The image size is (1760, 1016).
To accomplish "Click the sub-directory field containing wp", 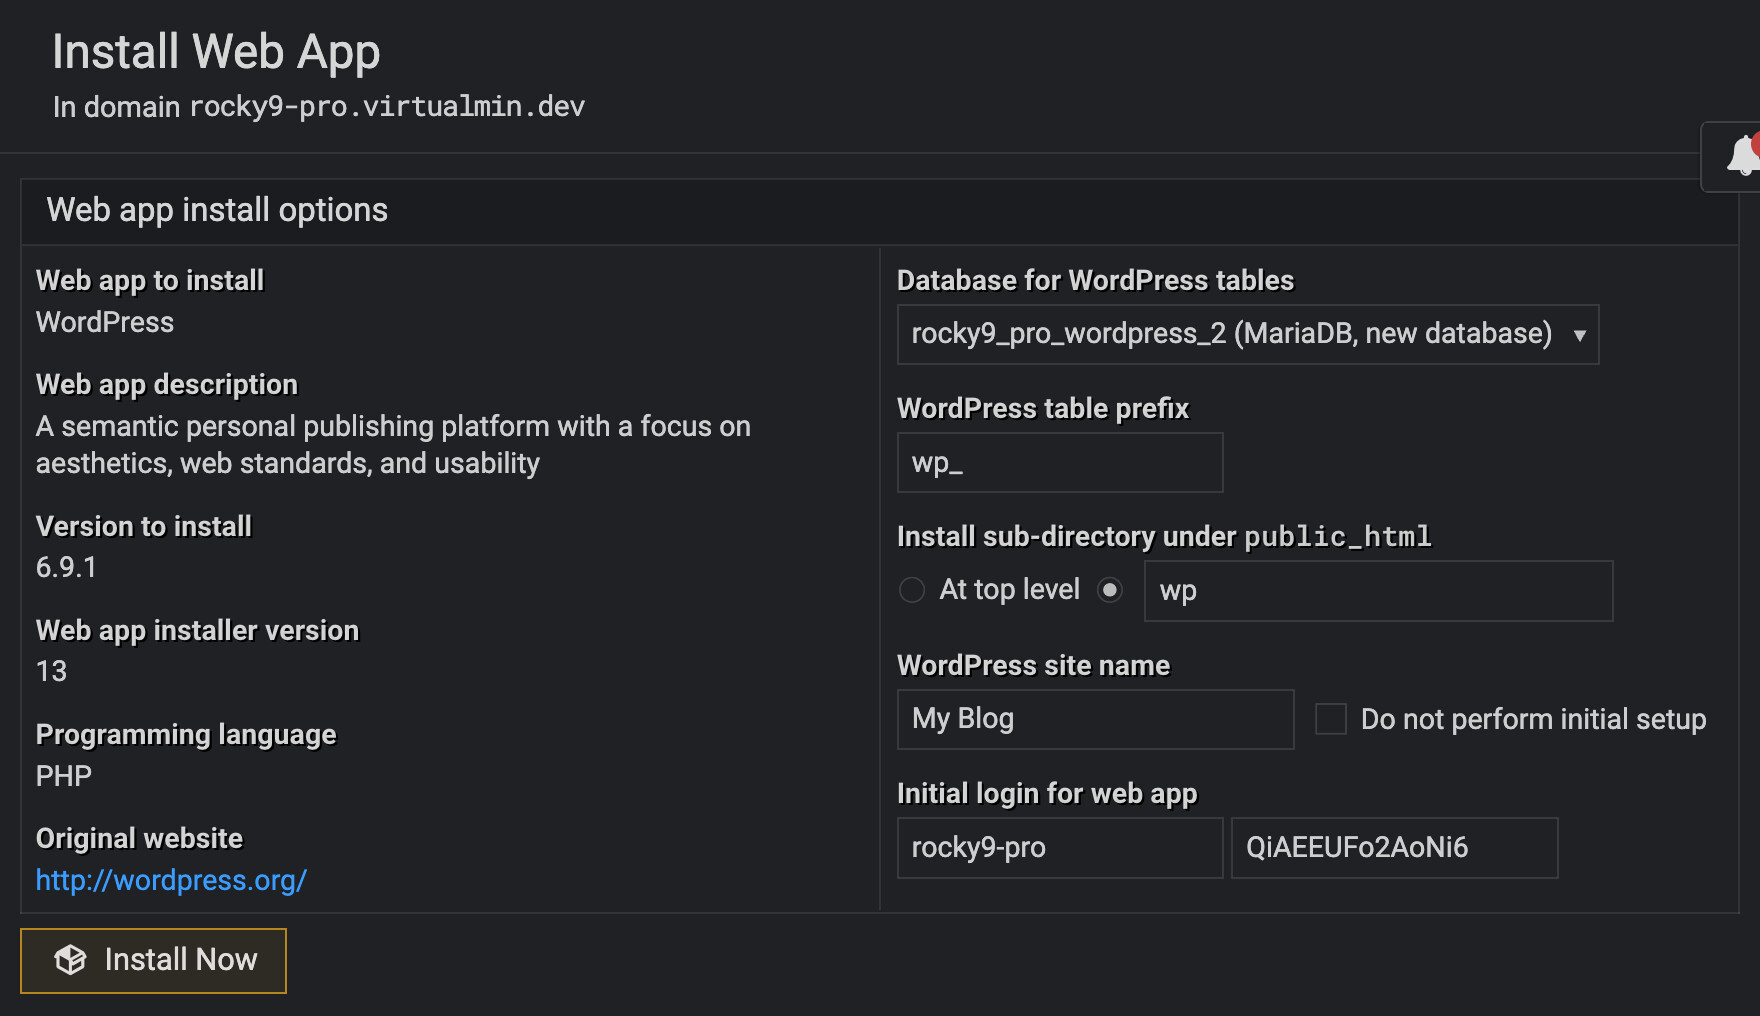I will [x=1377, y=591].
